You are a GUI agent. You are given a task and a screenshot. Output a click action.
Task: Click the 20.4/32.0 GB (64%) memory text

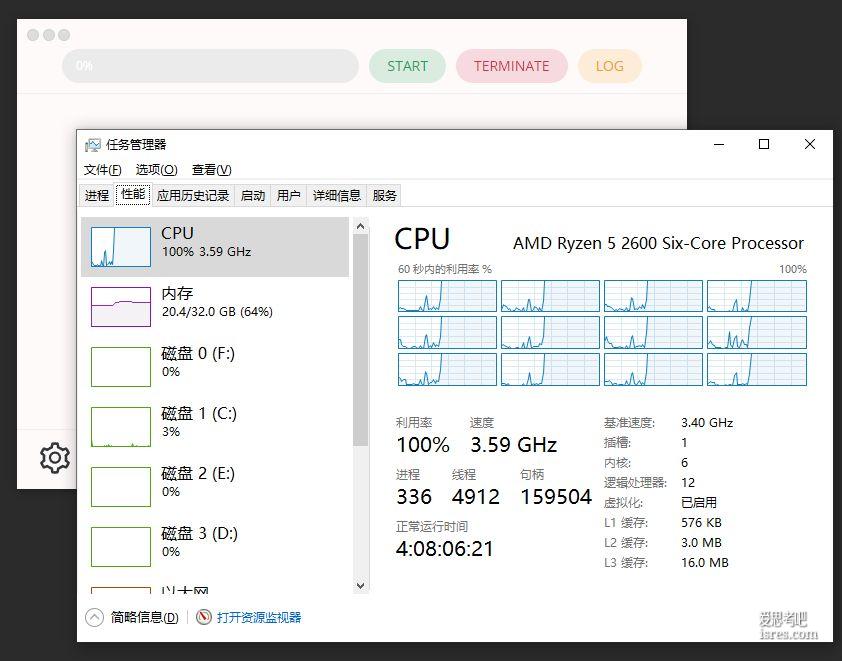click(217, 311)
